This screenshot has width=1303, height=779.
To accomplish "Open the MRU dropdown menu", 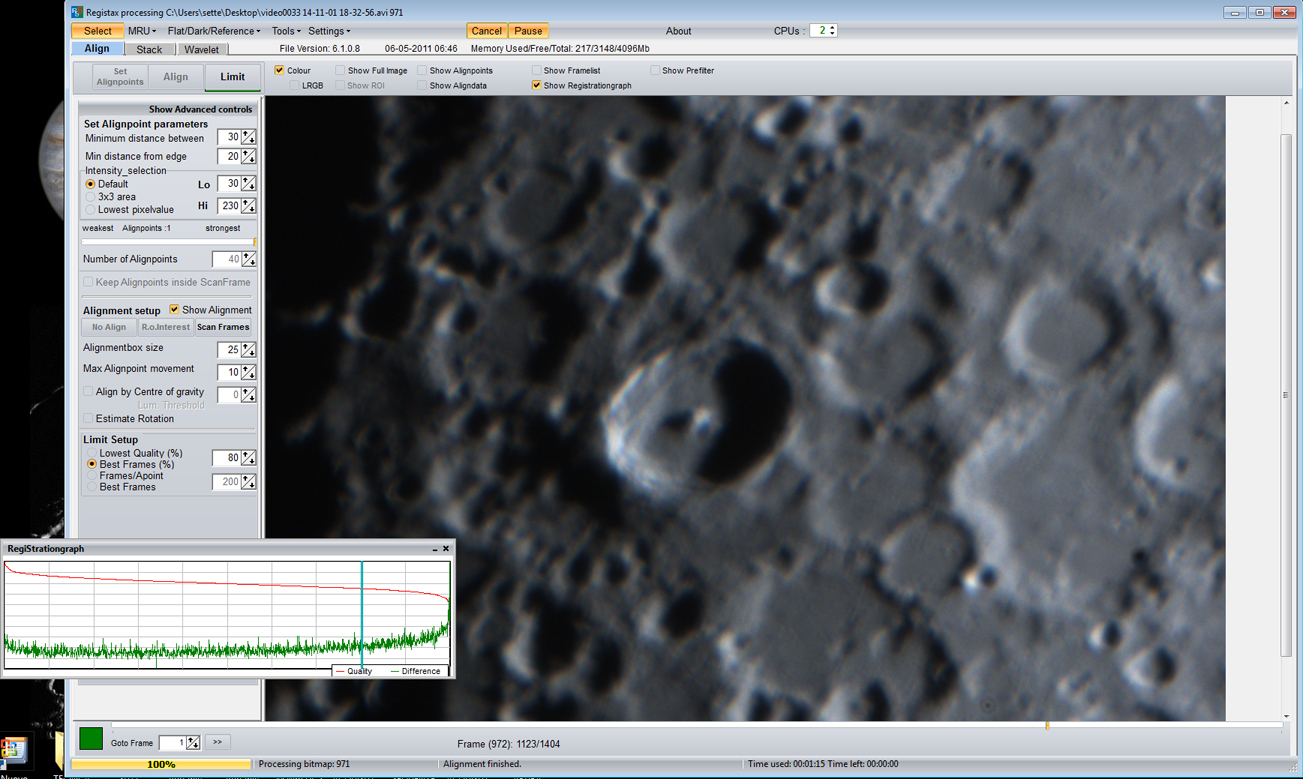I will pyautogui.click(x=141, y=31).
